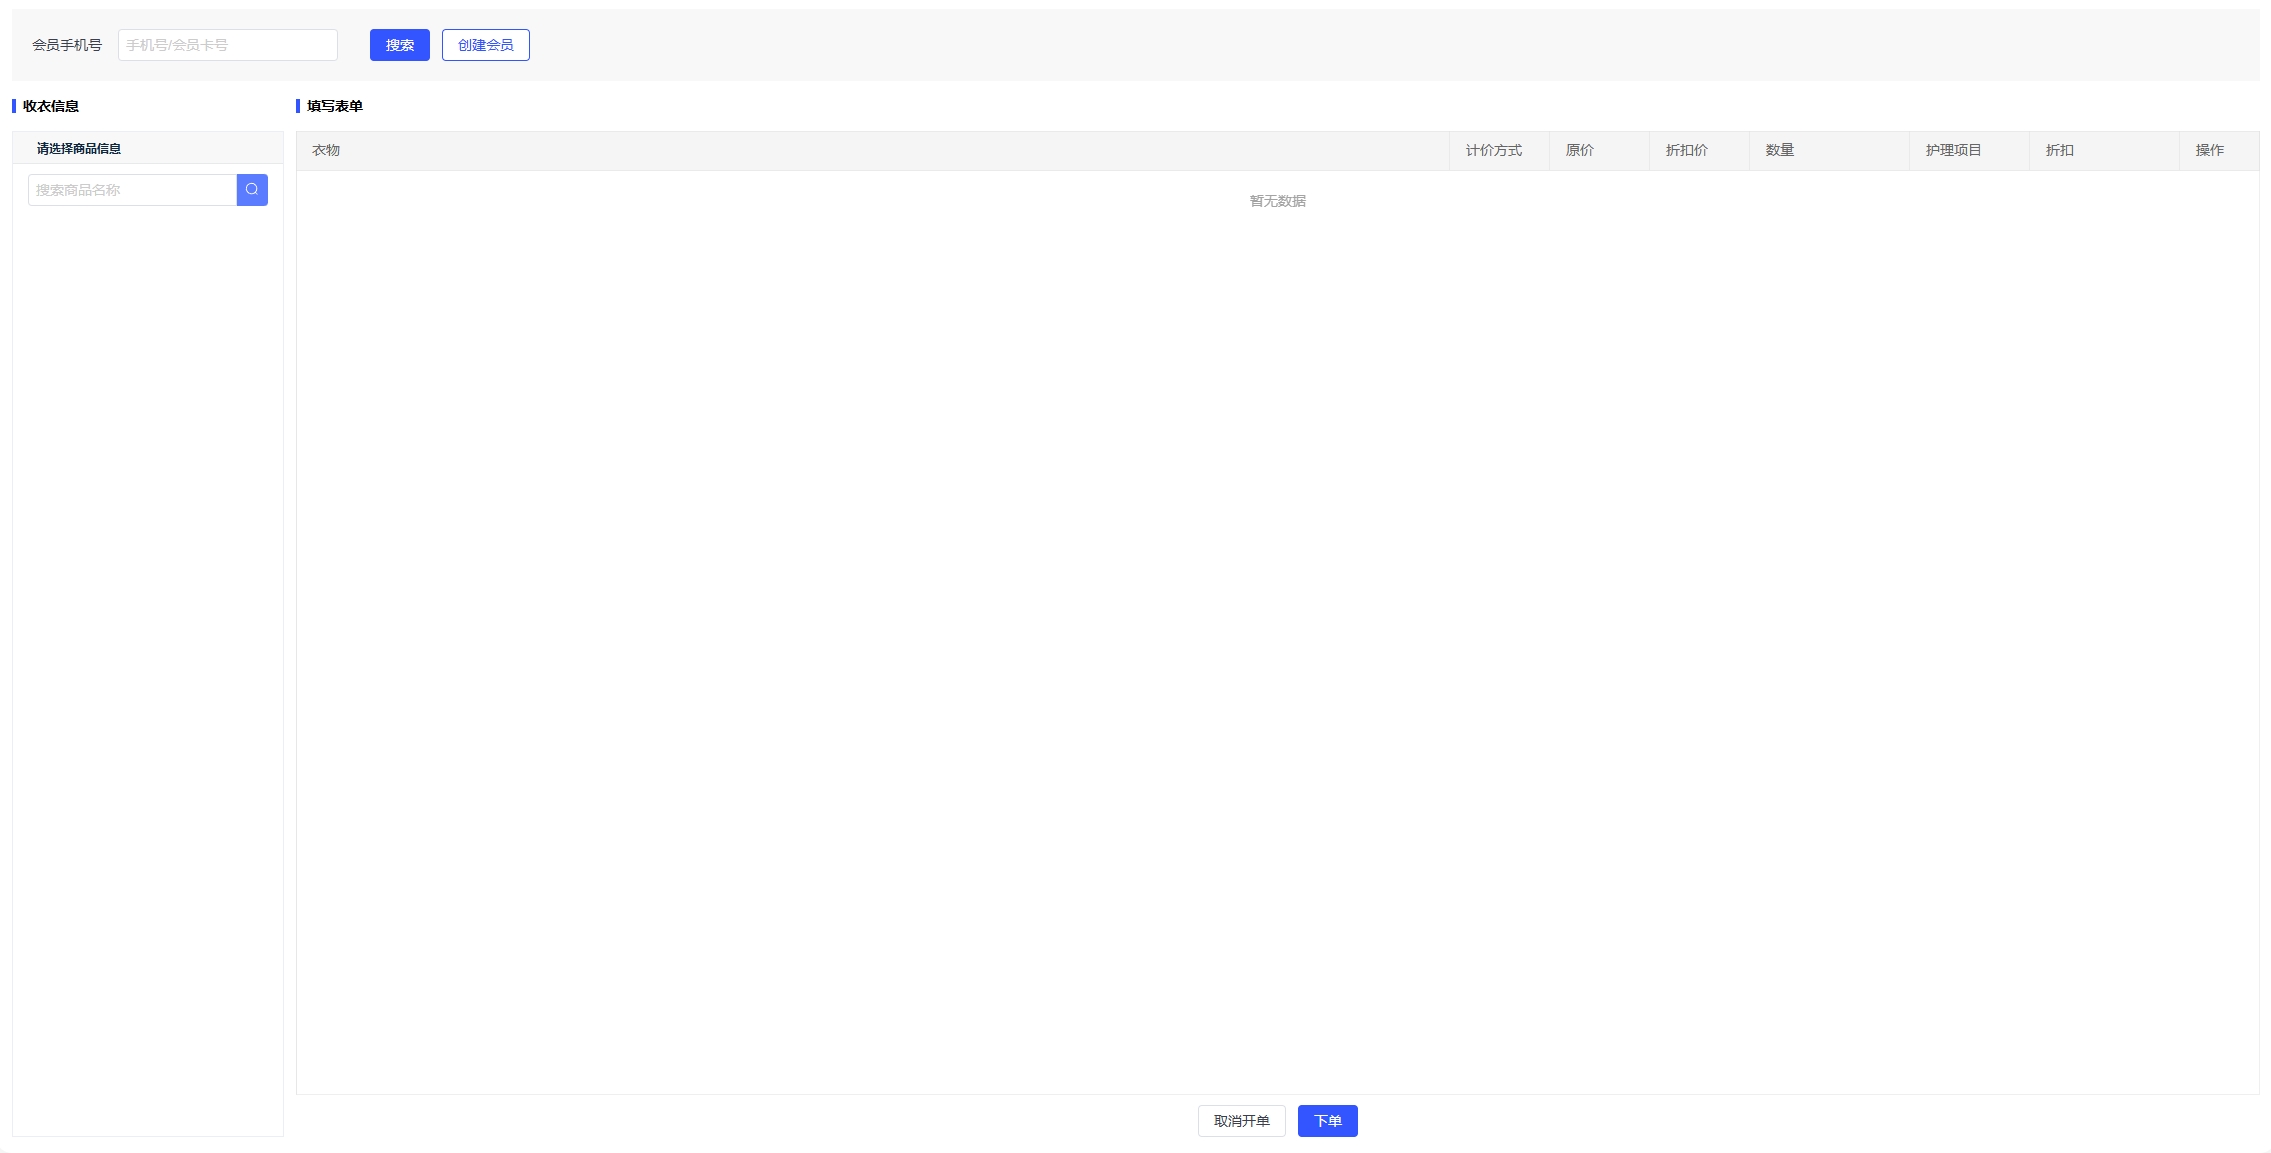Cancel the order with 取消开单

pos(1241,1121)
